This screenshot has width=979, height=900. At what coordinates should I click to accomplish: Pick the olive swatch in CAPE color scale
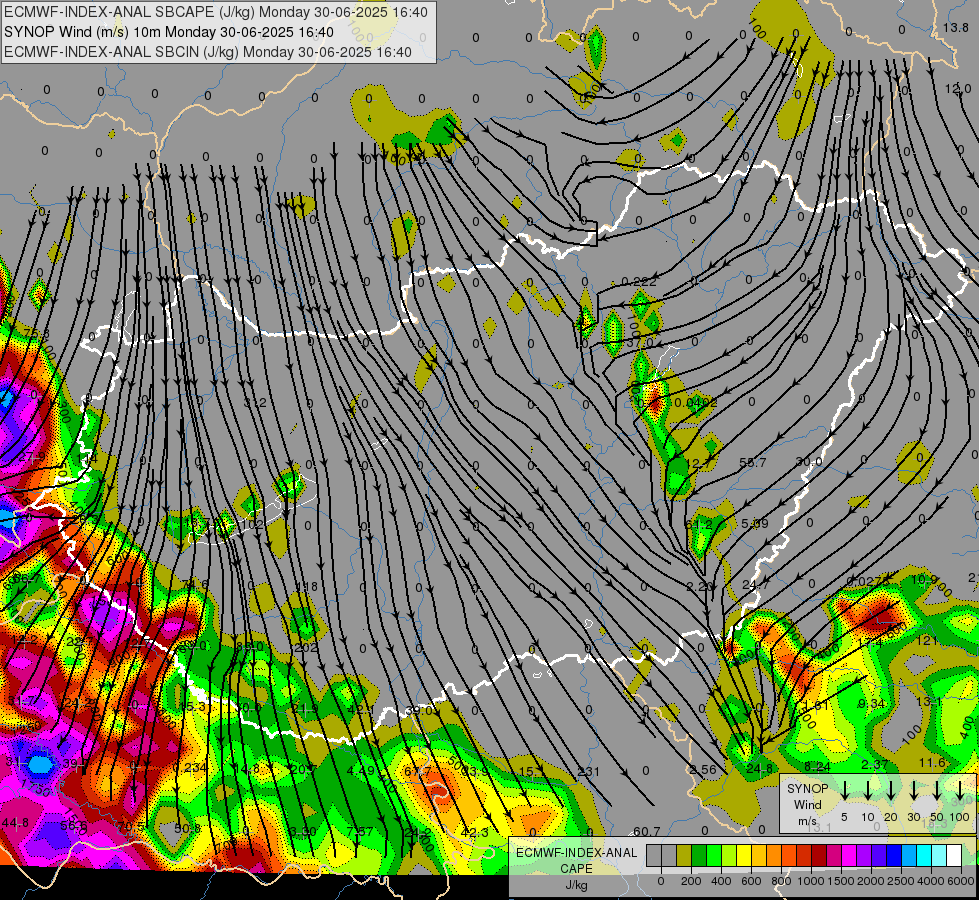click(684, 855)
